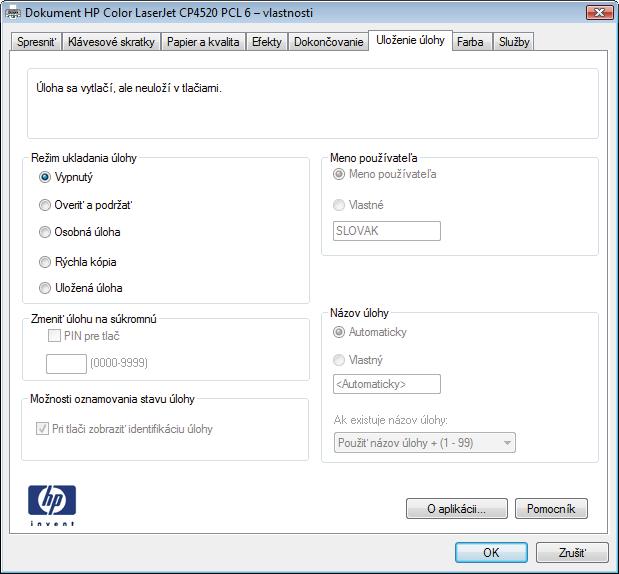The image size is (619, 574).
Task: Click the SLOVAK user name field
Action: (386, 231)
